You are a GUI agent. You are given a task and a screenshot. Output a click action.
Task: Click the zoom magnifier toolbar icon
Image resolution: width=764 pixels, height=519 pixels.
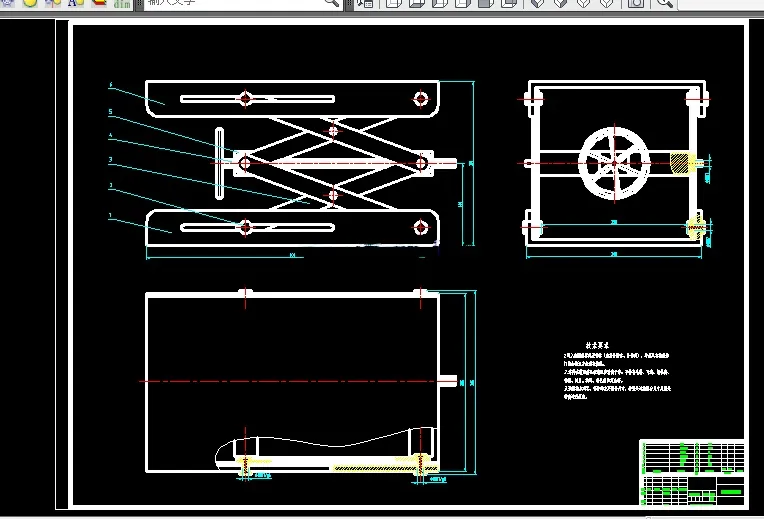point(665,3)
